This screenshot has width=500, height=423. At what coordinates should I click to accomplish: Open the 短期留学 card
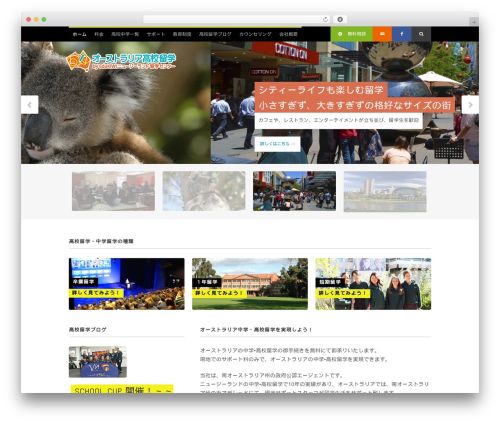click(373, 284)
